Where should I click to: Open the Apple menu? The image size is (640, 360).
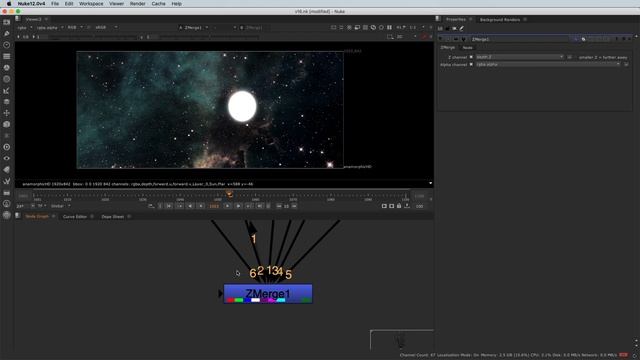9,4
